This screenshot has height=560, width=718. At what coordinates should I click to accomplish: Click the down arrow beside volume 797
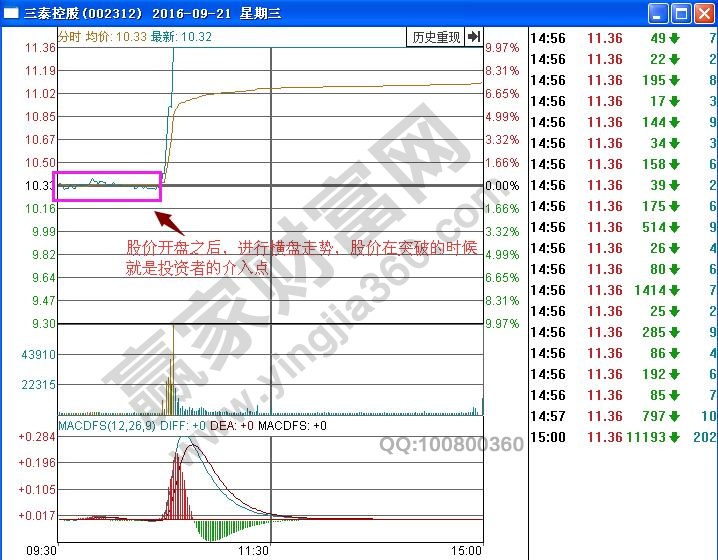pyautogui.click(x=674, y=416)
